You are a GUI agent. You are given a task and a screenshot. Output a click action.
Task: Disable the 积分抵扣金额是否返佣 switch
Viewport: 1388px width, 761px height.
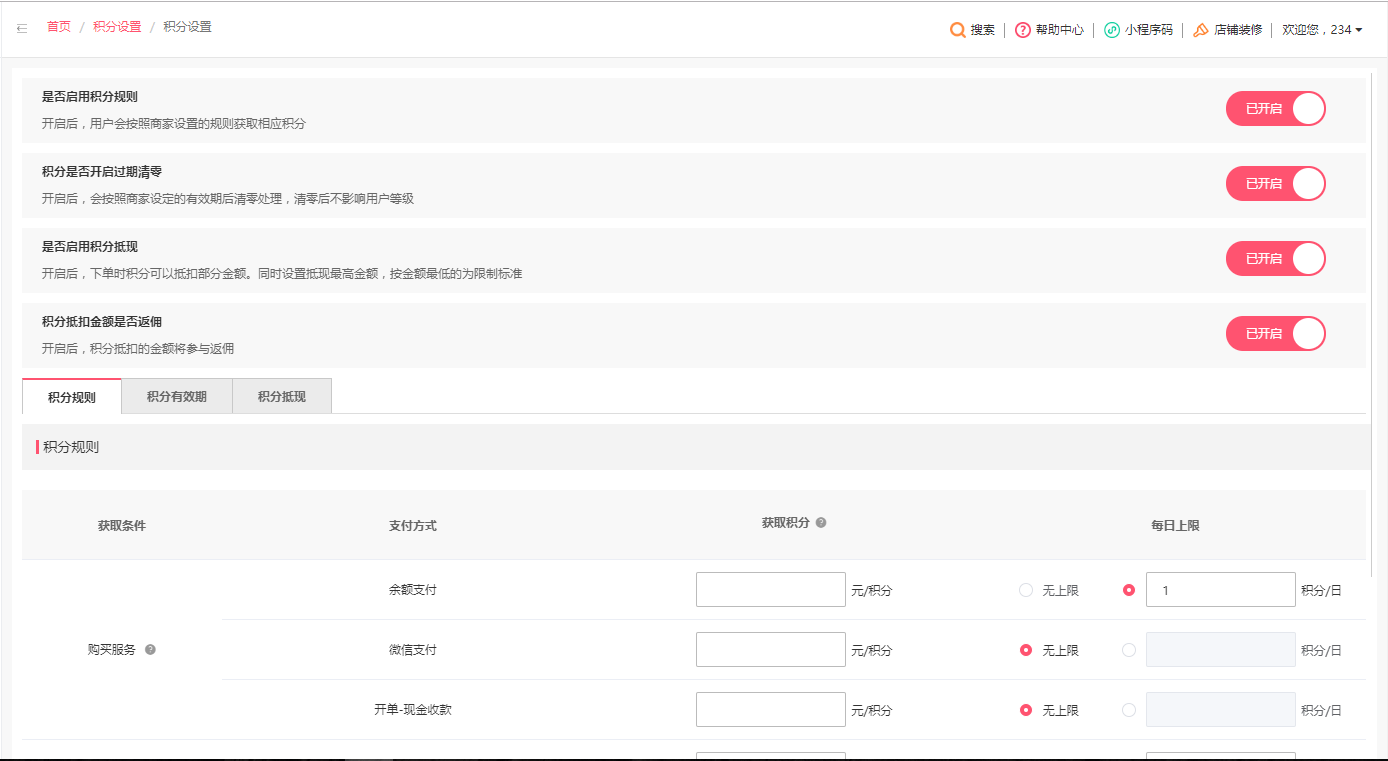pos(1275,334)
